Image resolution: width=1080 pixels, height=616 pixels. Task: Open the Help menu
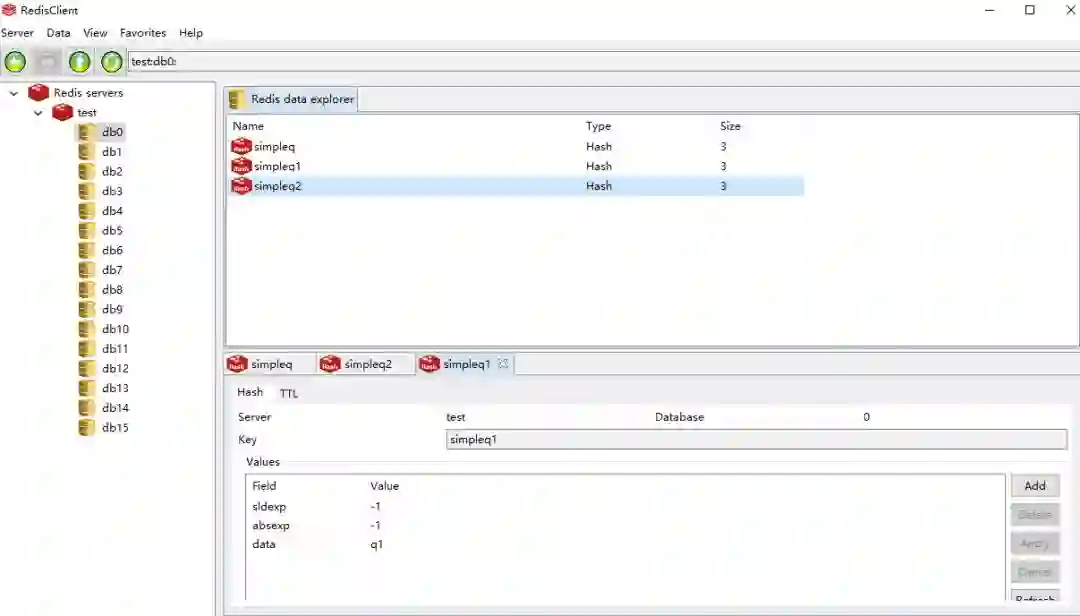(x=191, y=32)
